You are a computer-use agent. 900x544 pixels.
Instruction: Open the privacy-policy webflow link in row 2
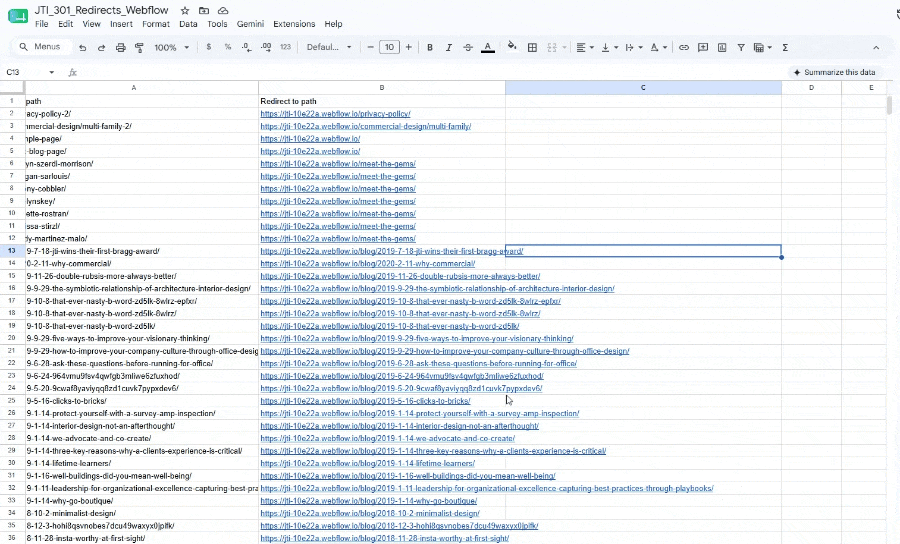point(335,114)
